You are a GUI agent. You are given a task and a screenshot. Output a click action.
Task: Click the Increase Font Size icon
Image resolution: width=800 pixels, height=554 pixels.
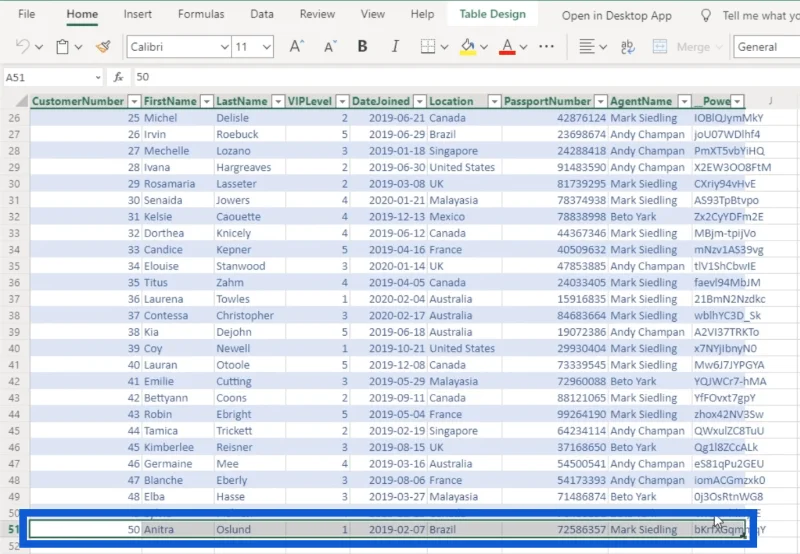[x=296, y=47]
